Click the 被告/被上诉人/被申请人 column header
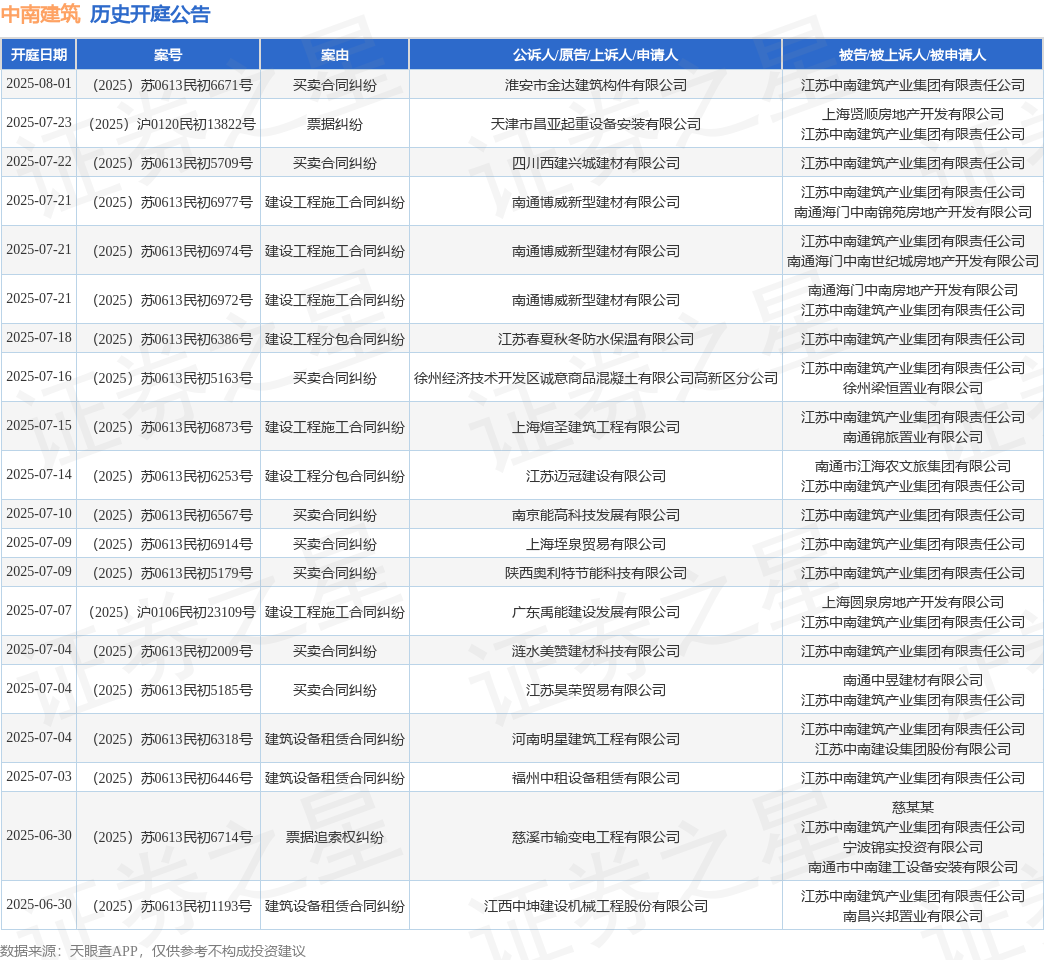 point(912,55)
